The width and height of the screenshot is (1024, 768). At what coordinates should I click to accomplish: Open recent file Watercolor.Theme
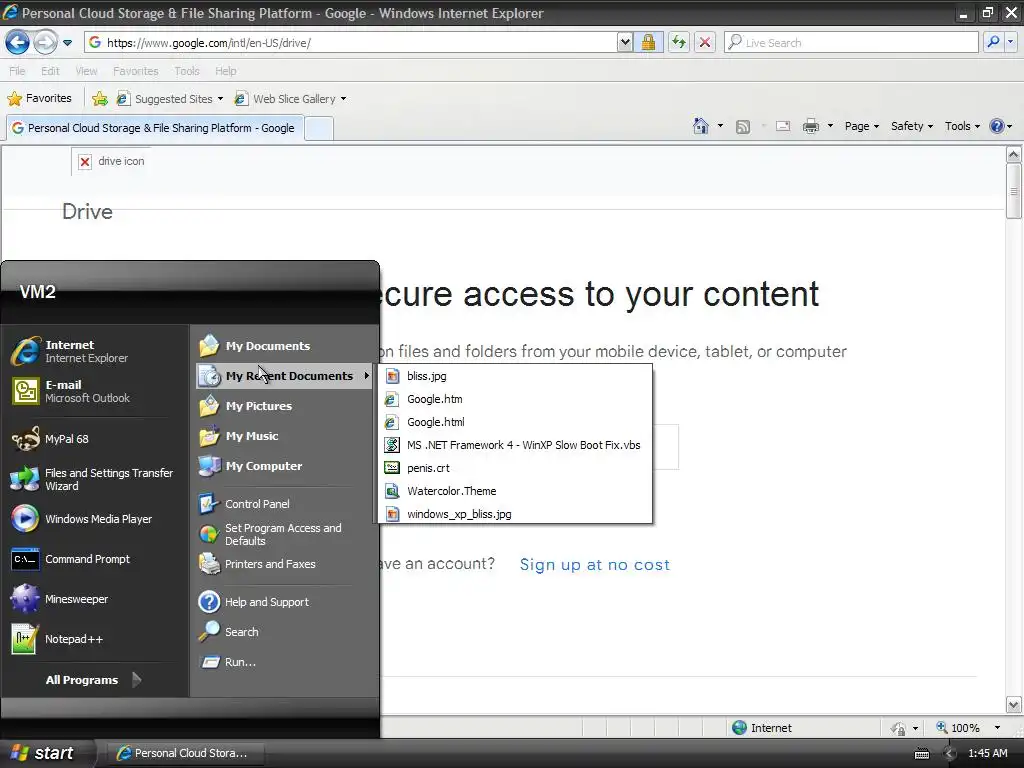click(515, 490)
